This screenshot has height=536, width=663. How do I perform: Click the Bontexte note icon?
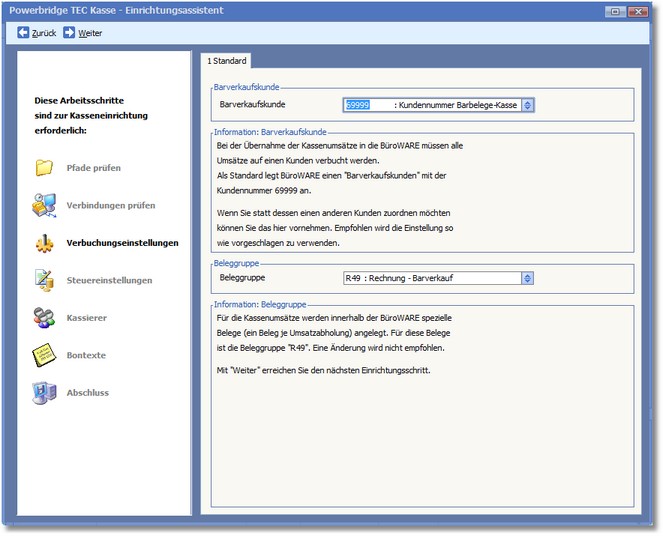pyautogui.click(x=44, y=355)
